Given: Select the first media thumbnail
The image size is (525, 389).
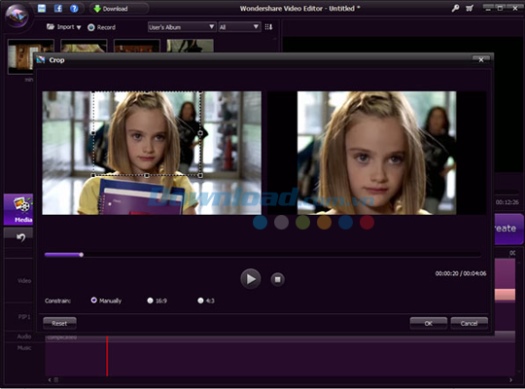Looking at the screenshot, I should point(20,56).
